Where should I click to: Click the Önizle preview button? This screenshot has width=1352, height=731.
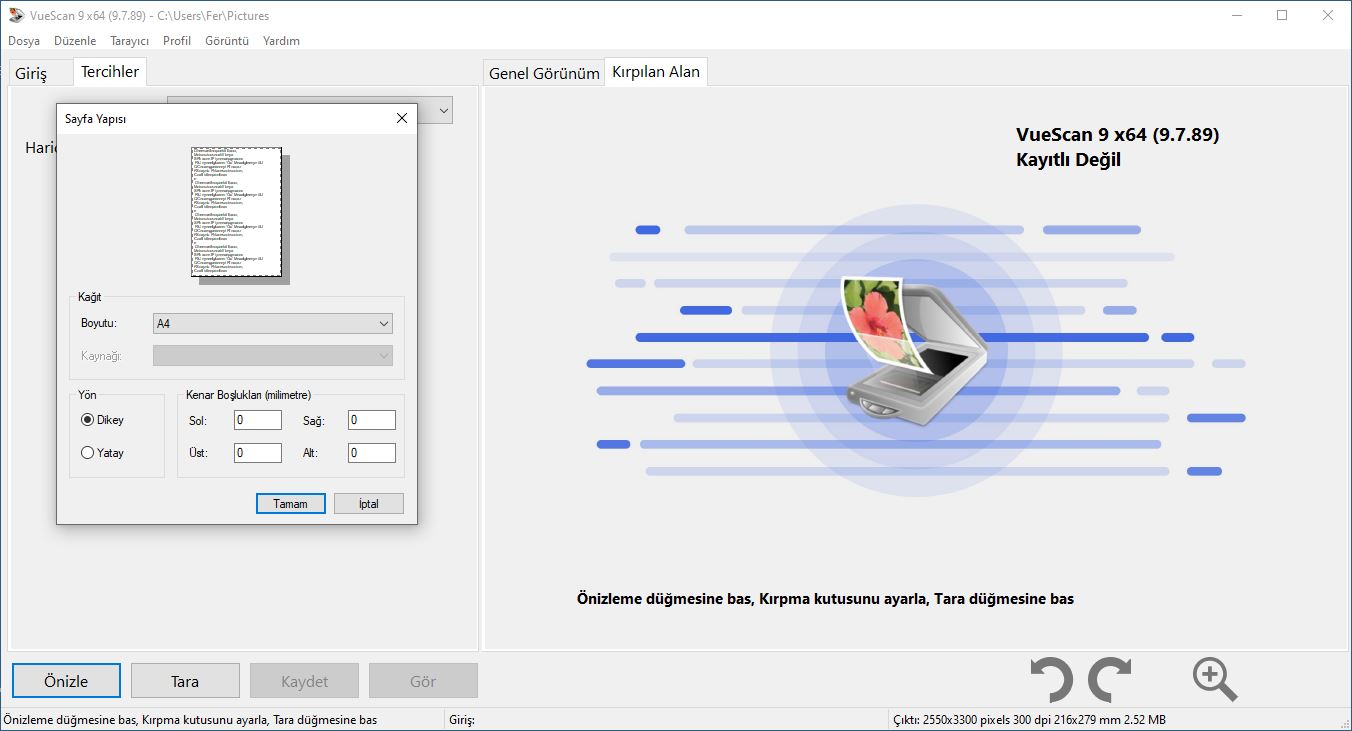66,681
